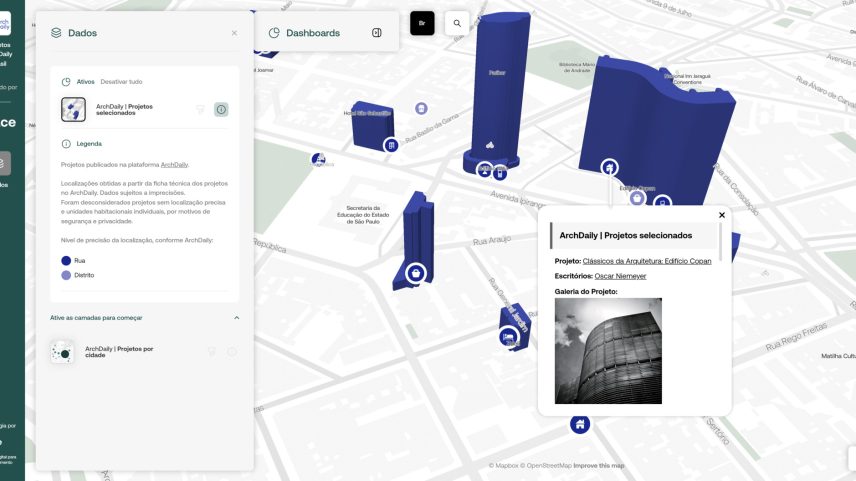
Task: Open Projetos selecionados layer thumbnail
Action: [x=73, y=109]
